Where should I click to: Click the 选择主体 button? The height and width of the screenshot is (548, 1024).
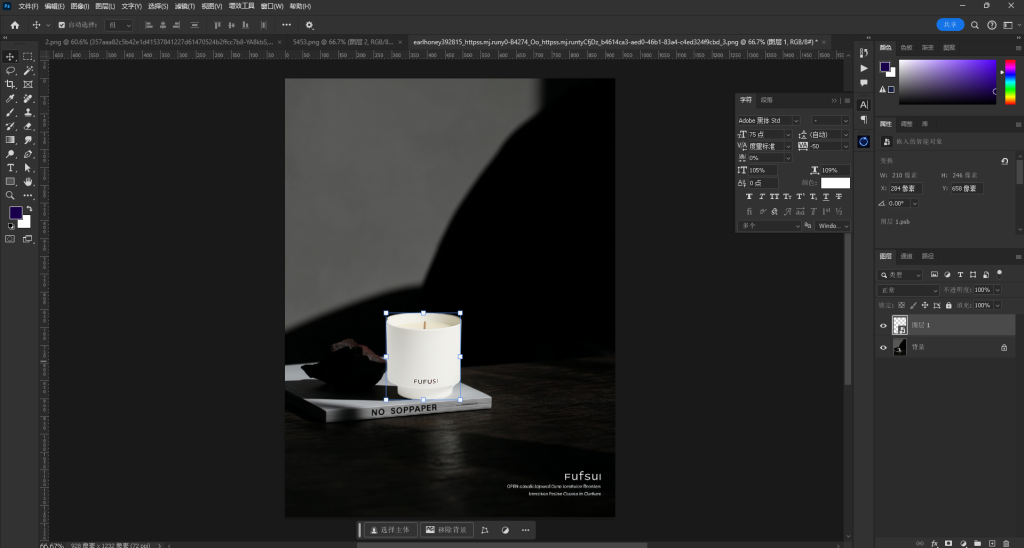pyautogui.click(x=391, y=530)
